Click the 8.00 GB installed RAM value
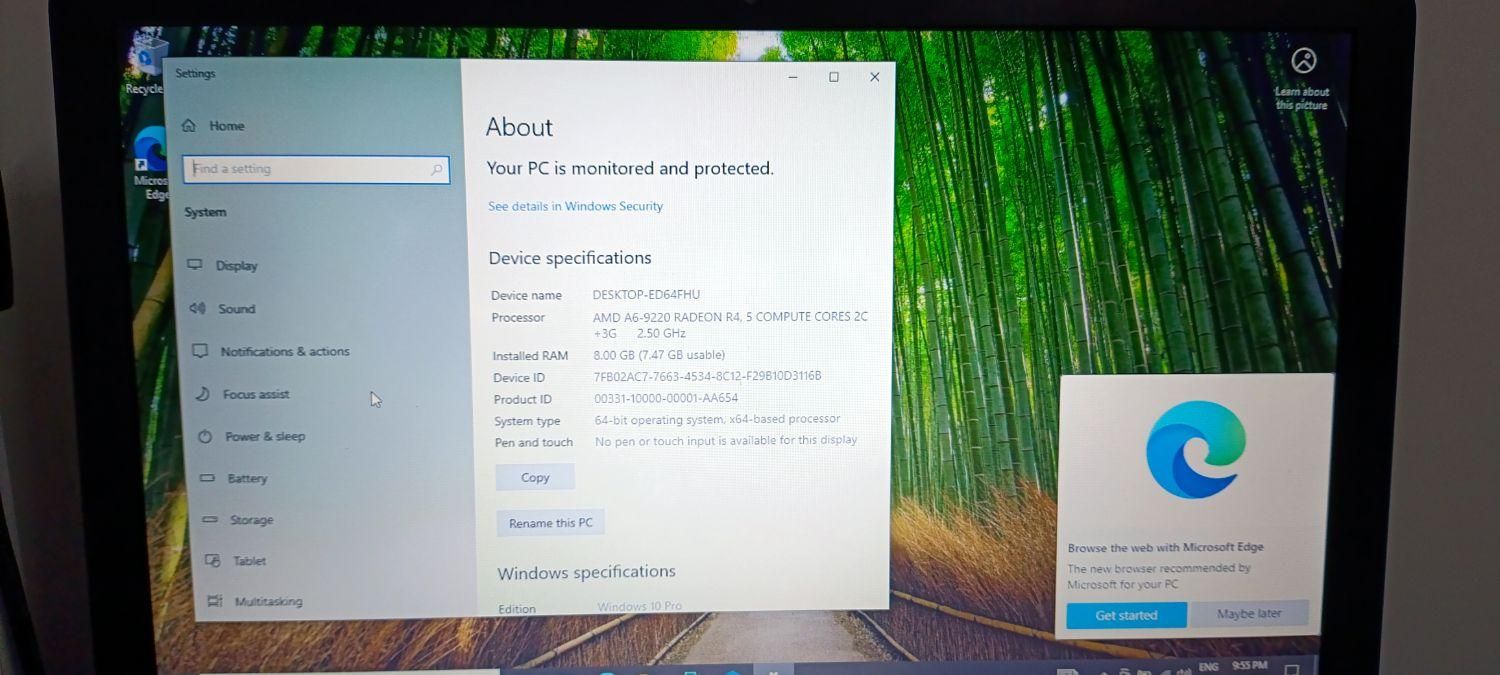This screenshot has width=1500, height=675. [659, 355]
